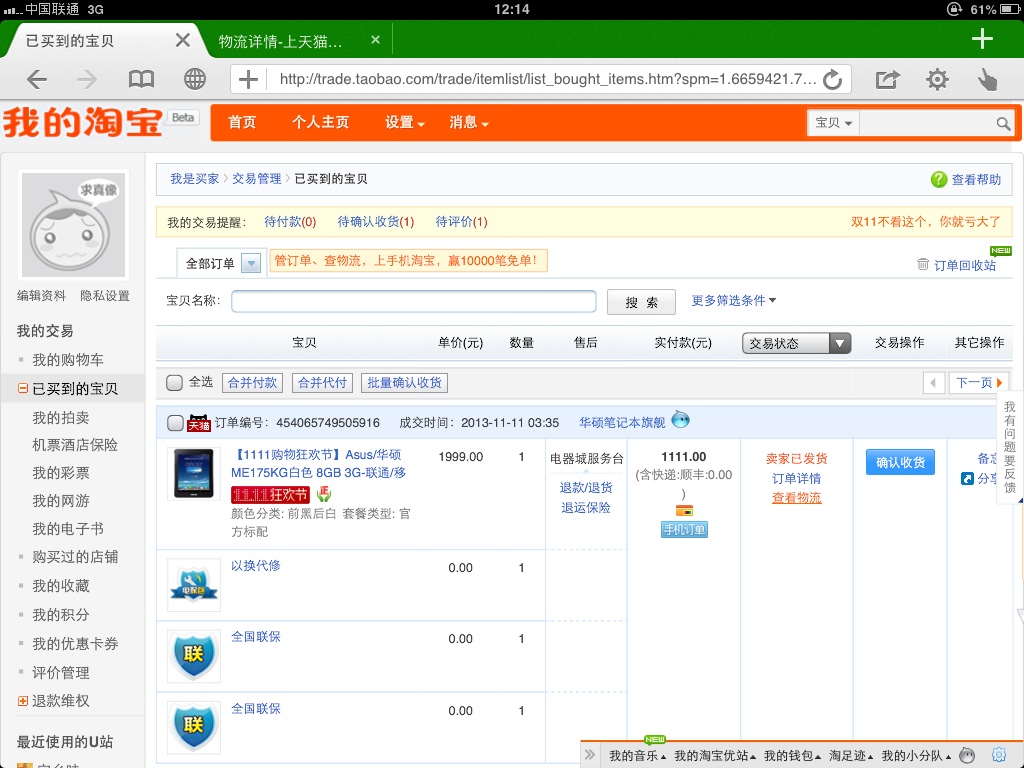Click 待确认收货(1) reminder link

(376, 222)
